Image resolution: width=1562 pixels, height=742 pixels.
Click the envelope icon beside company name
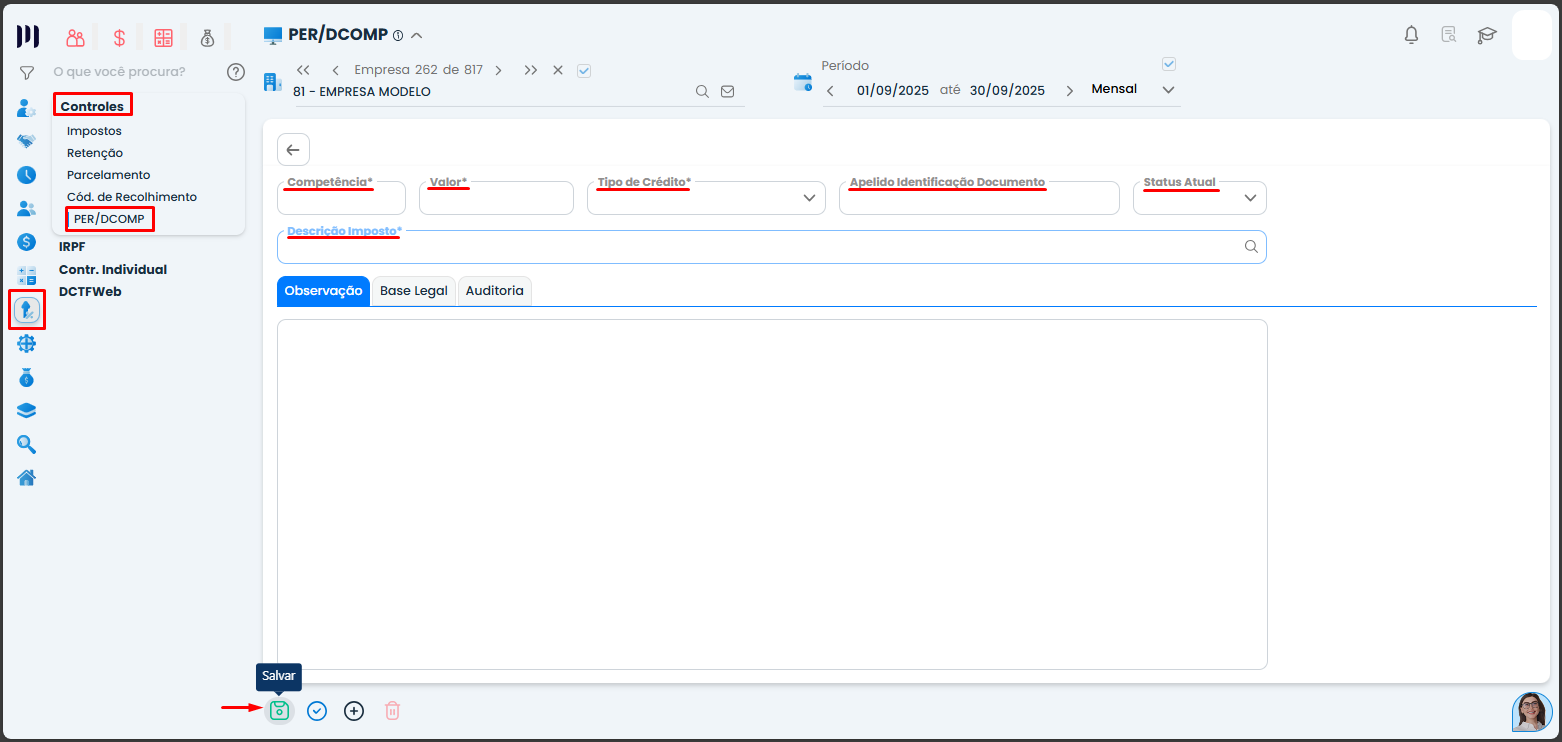point(728,91)
